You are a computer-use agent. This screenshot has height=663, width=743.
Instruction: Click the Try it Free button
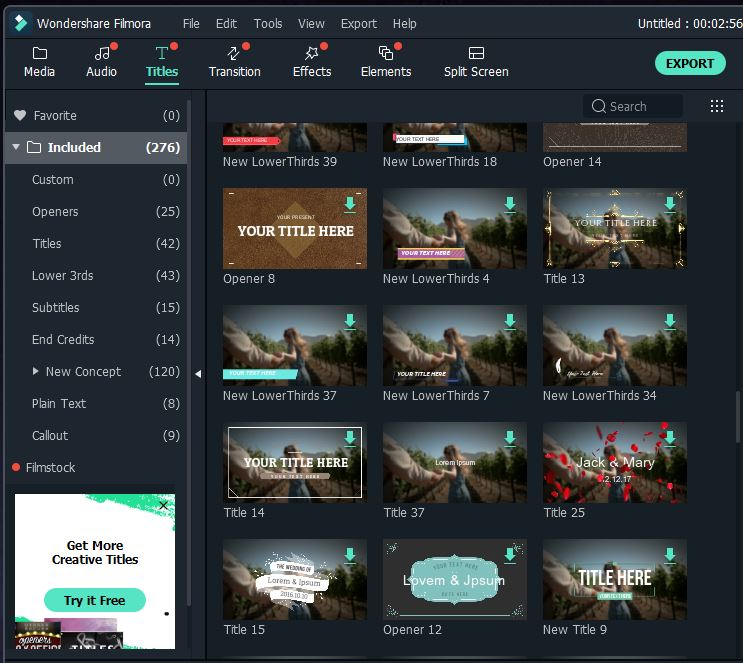click(x=95, y=600)
